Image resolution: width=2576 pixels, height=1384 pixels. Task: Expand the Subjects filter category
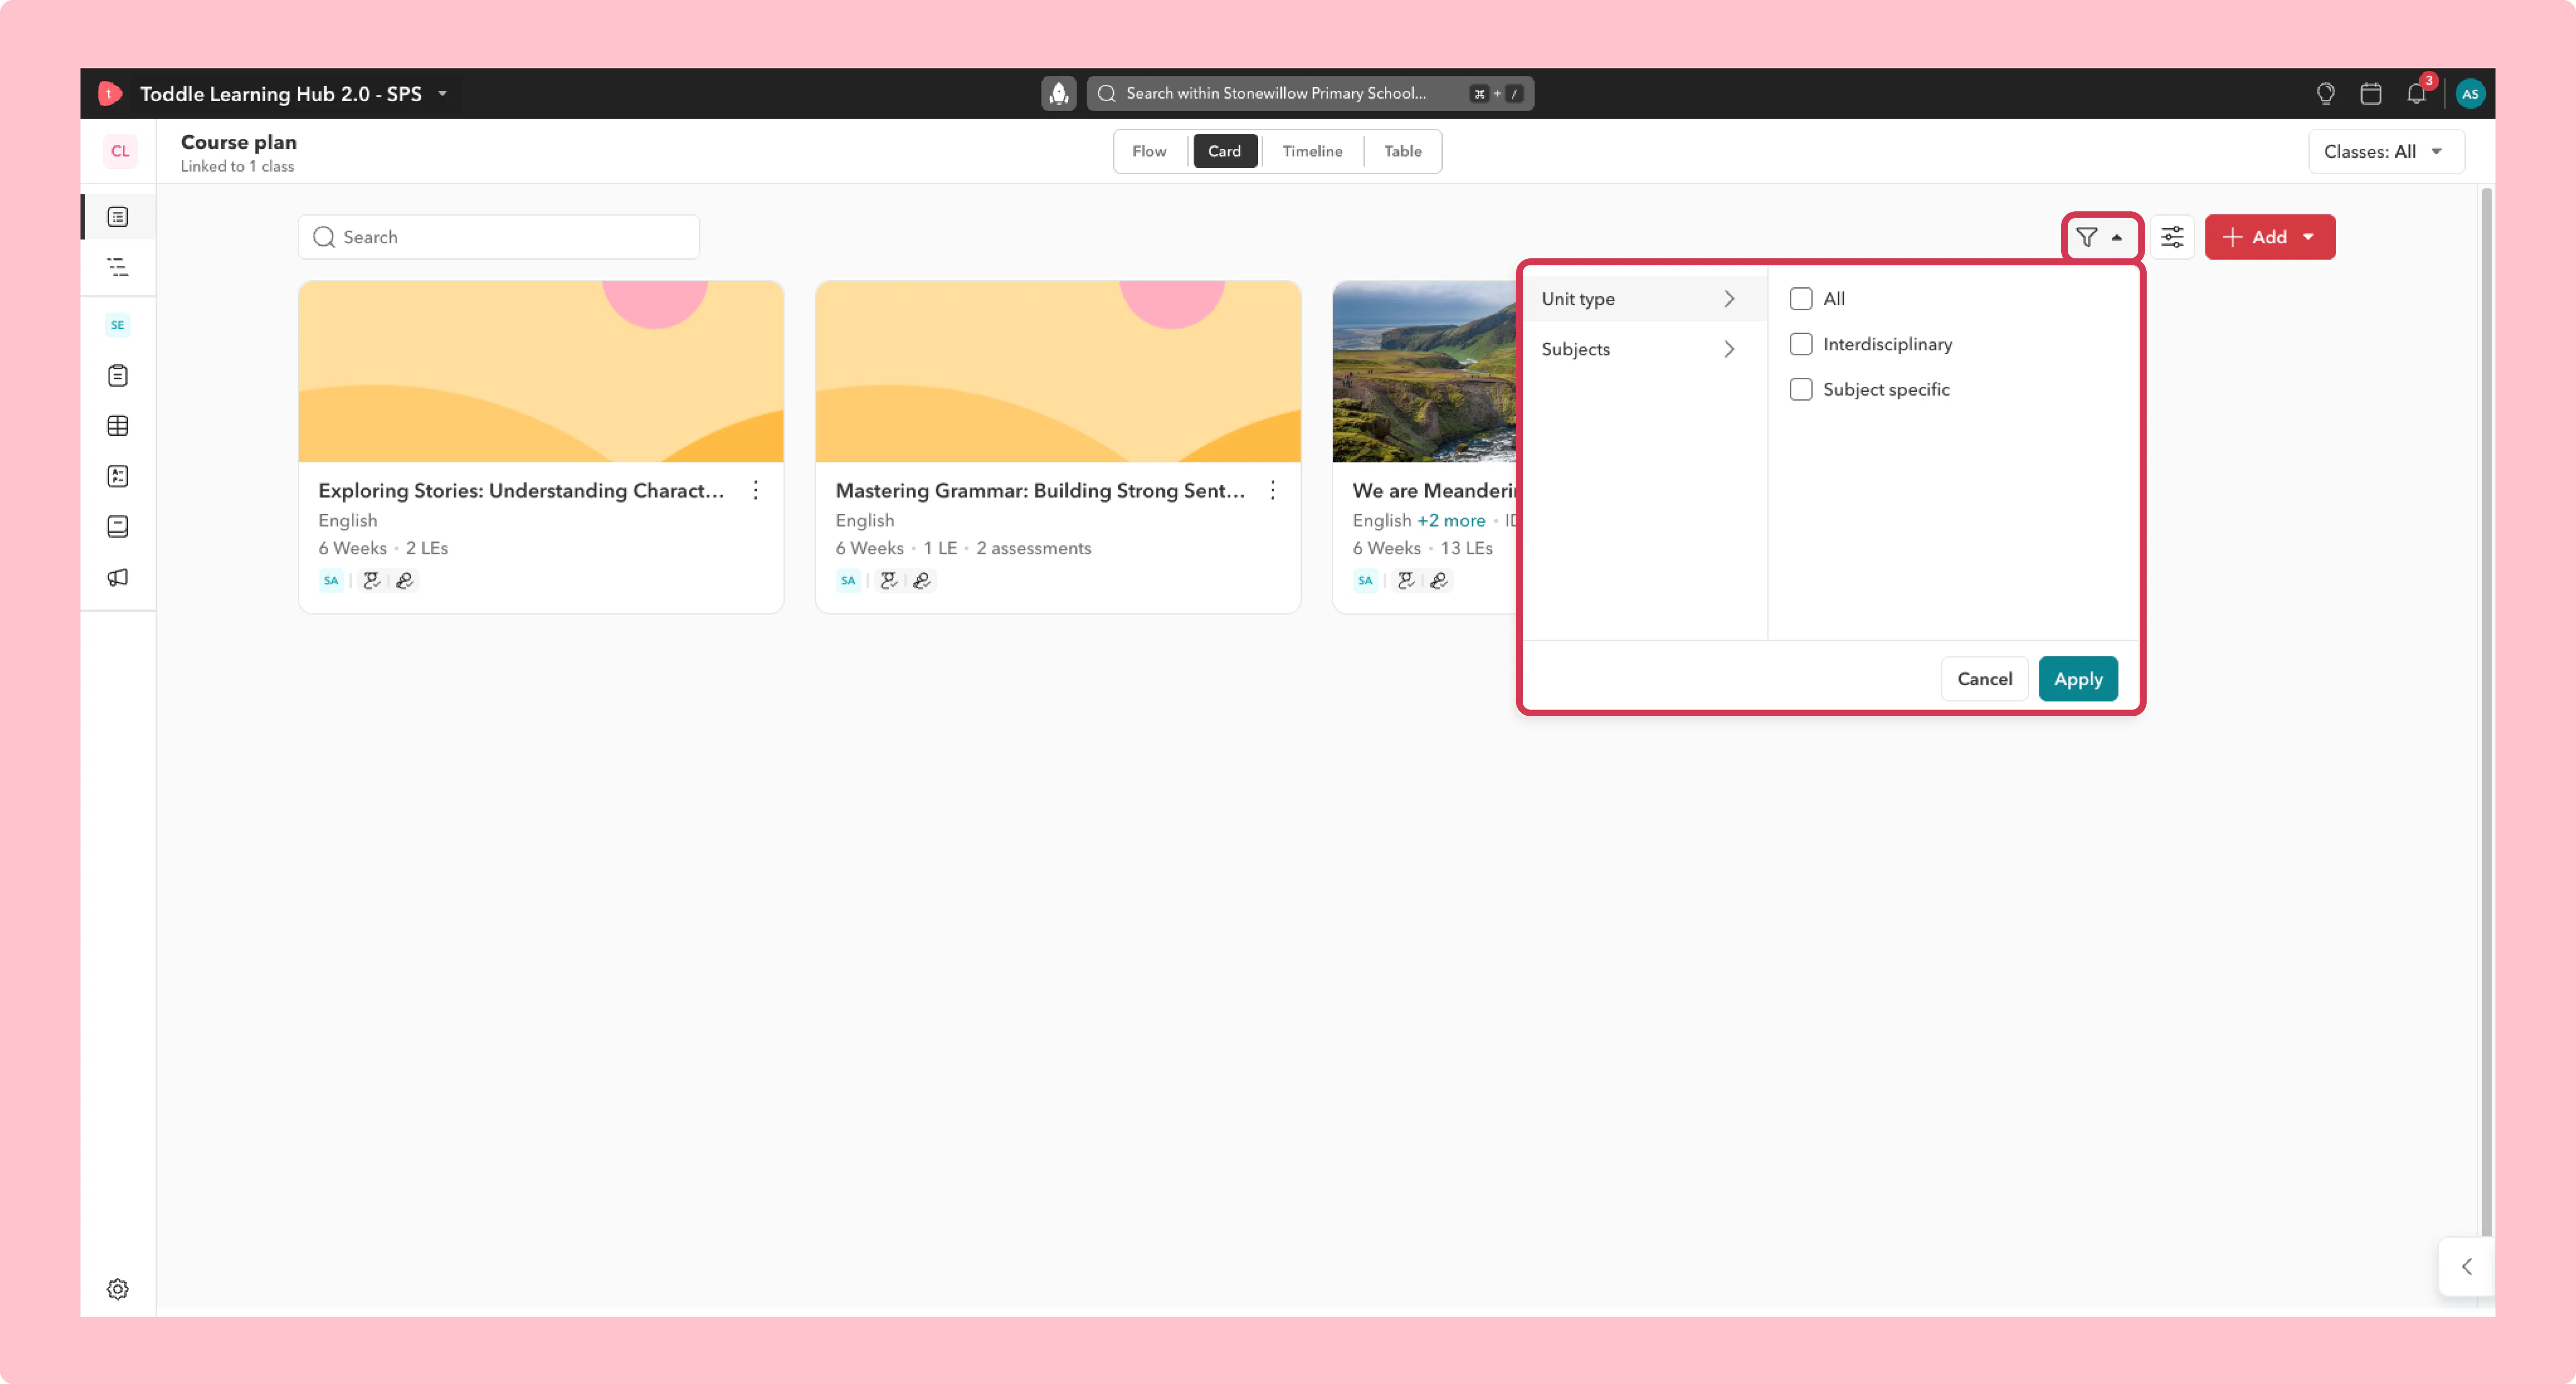1644,349
